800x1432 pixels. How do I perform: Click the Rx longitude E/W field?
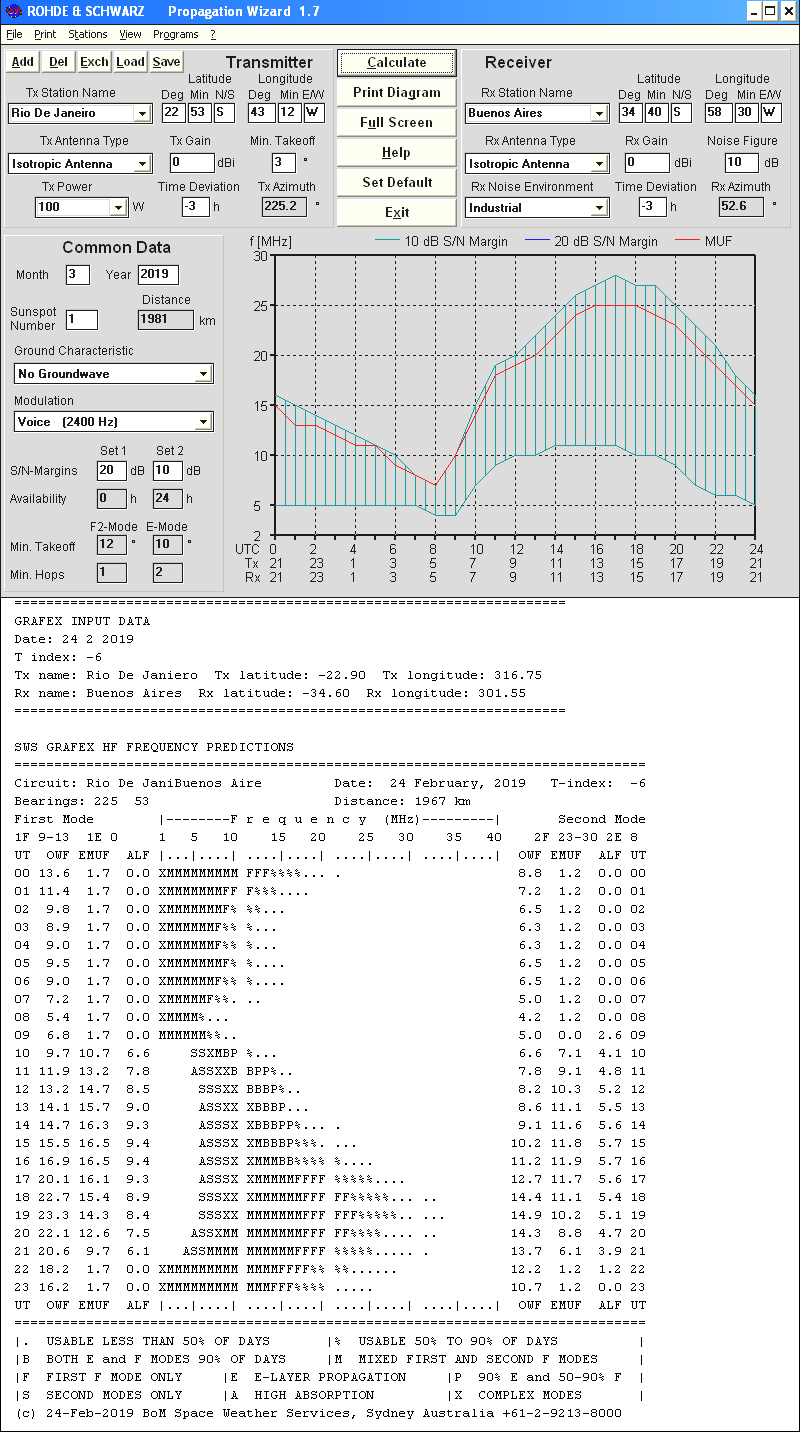(x=772, y=112)
